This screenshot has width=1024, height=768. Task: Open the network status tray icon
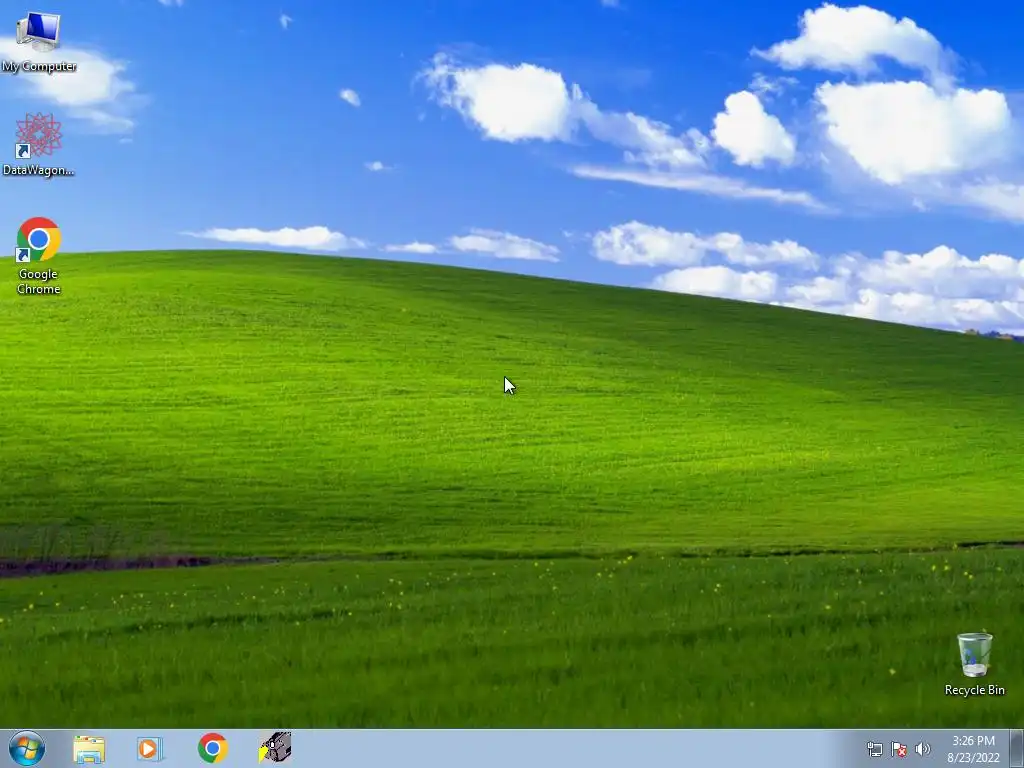pos(874,749)
